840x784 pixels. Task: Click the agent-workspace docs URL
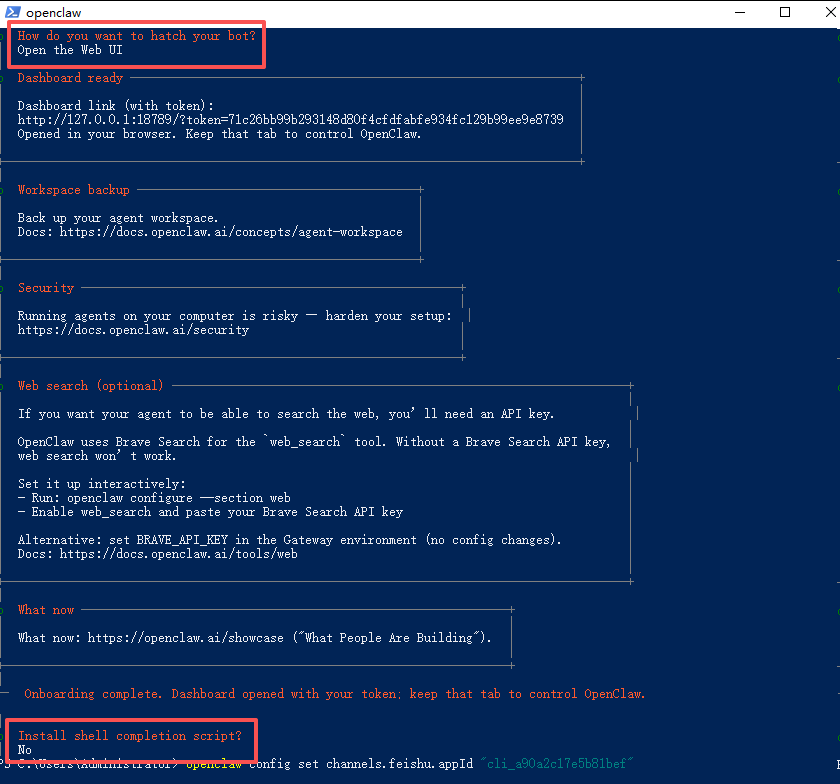click(231, 232)
